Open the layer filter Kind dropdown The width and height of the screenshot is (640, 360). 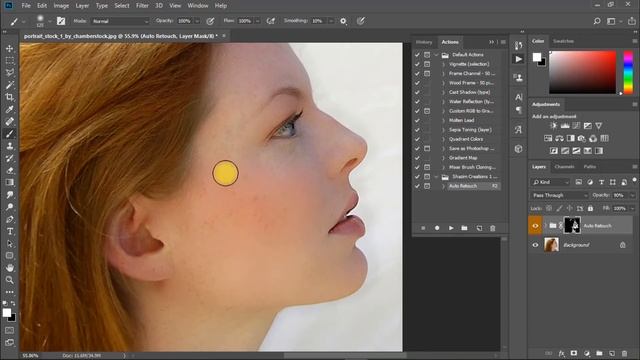click(551, 182)
